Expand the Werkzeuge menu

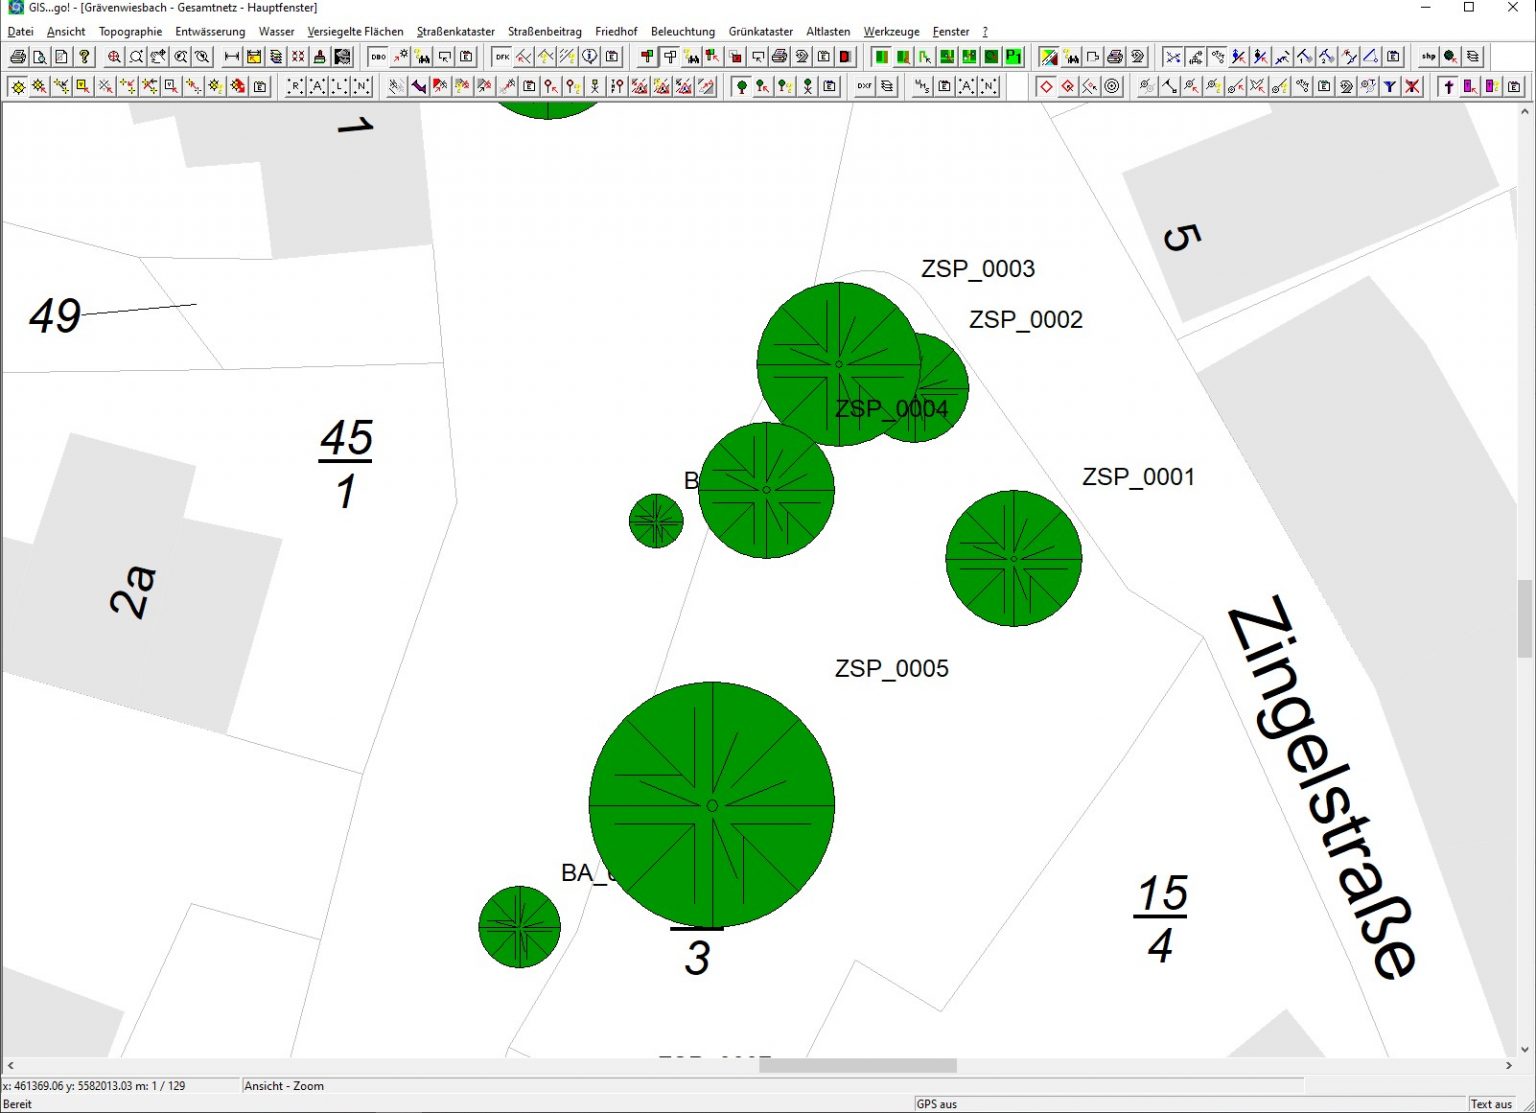(x=891, y=32)
